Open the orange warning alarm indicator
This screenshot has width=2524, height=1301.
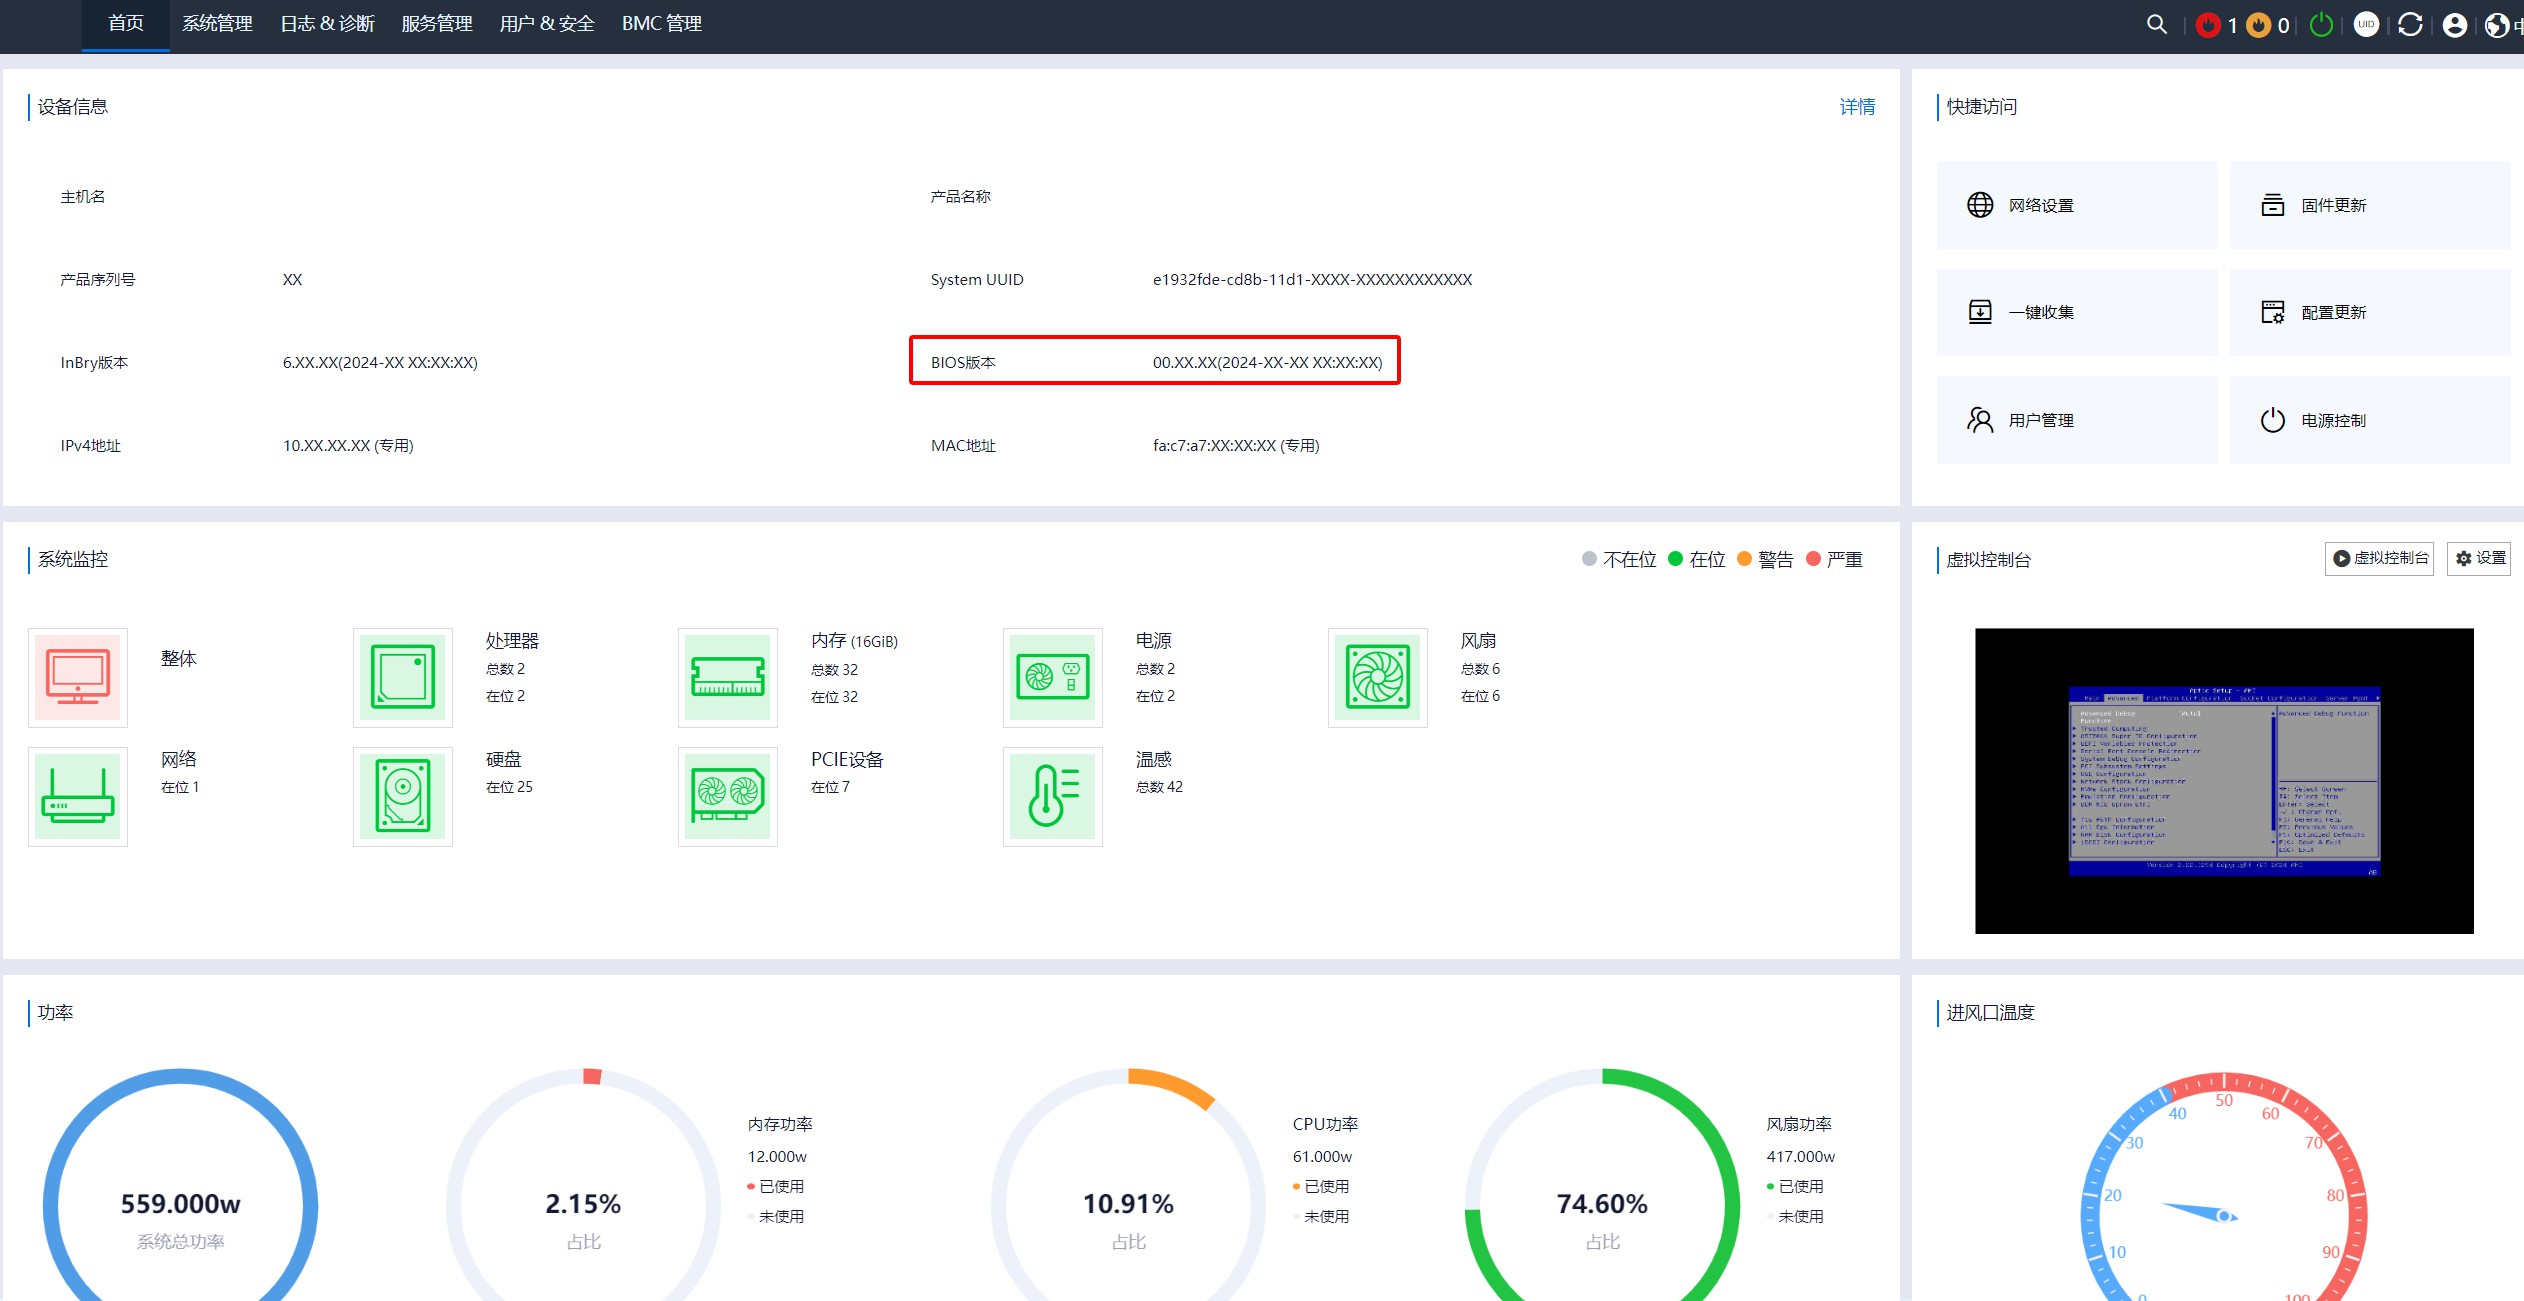coord(2258,25)
